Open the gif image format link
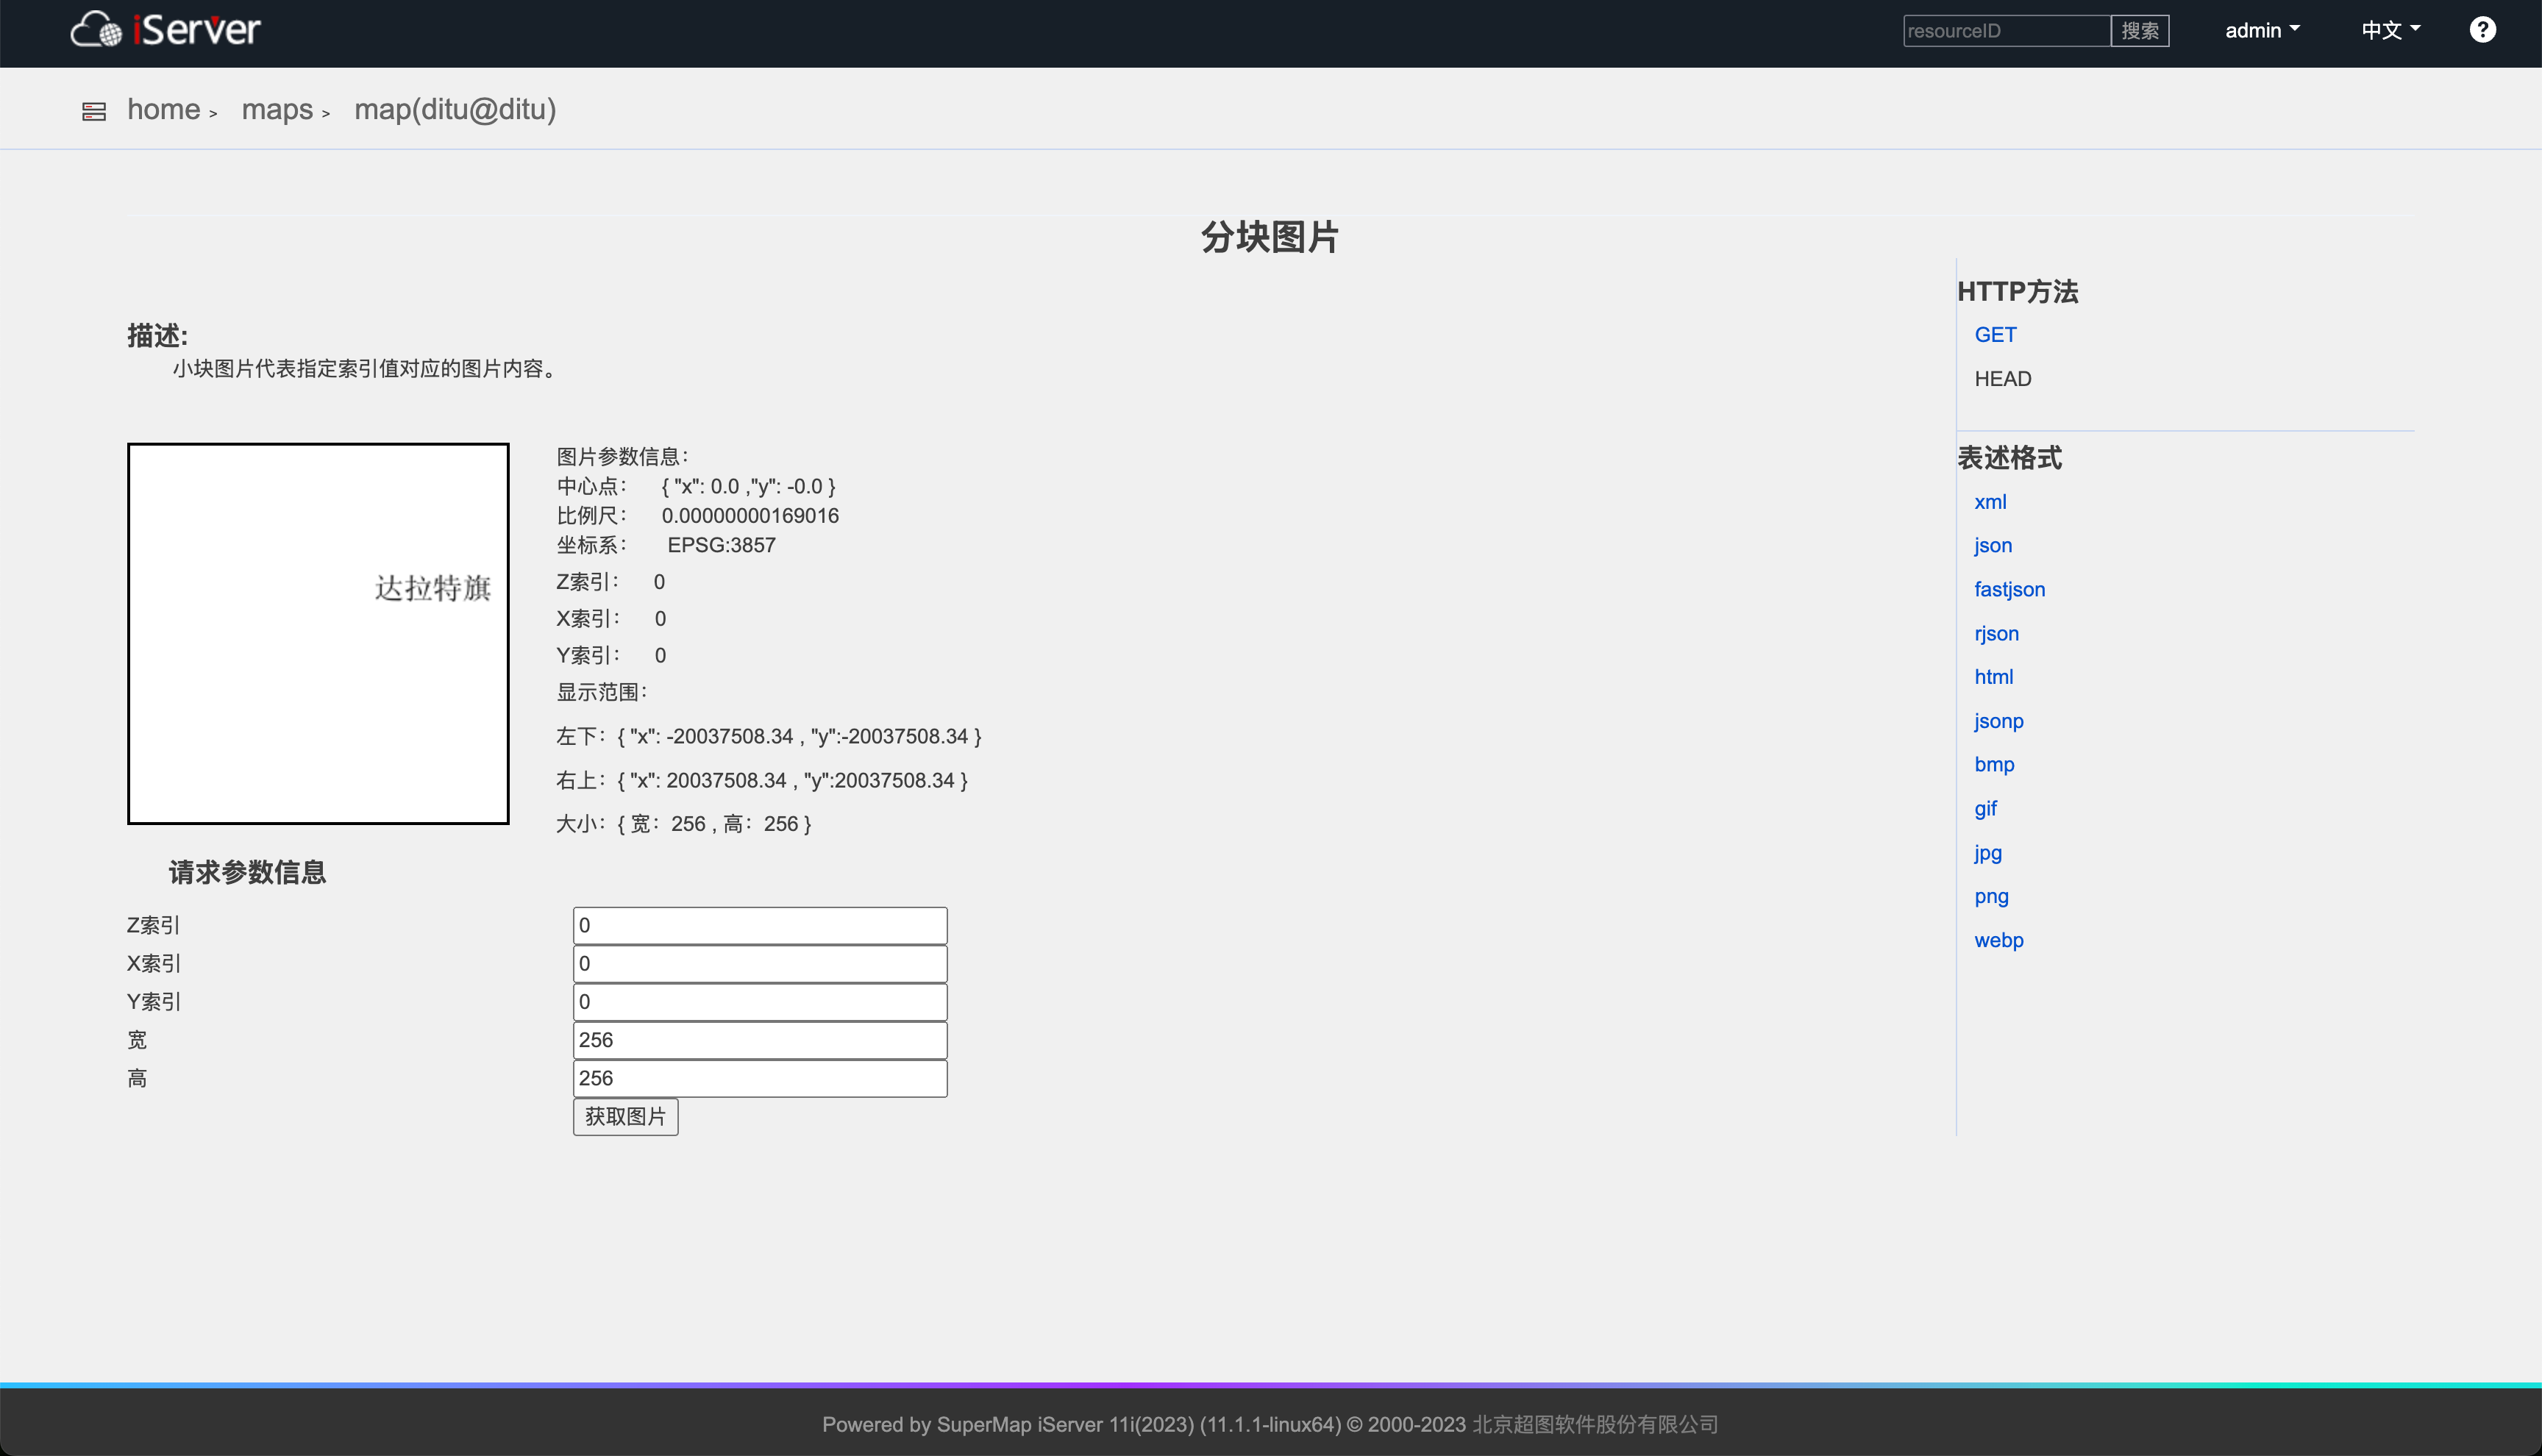This screenshot has height=1456, width=2542. (1985, 809)
